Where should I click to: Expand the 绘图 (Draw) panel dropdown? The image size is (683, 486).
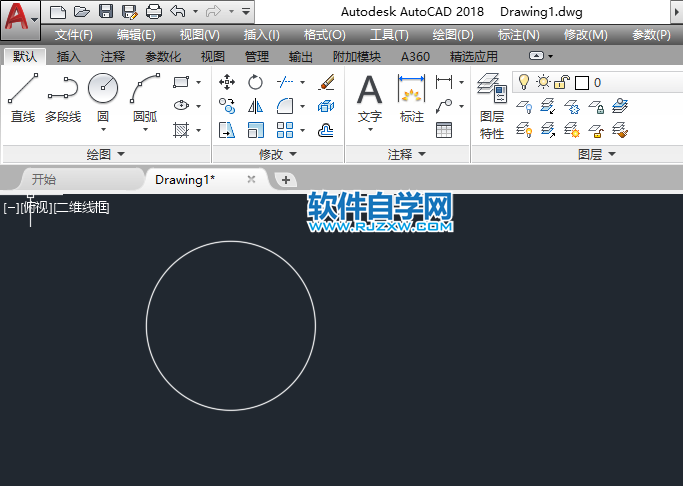coord(106,154)
